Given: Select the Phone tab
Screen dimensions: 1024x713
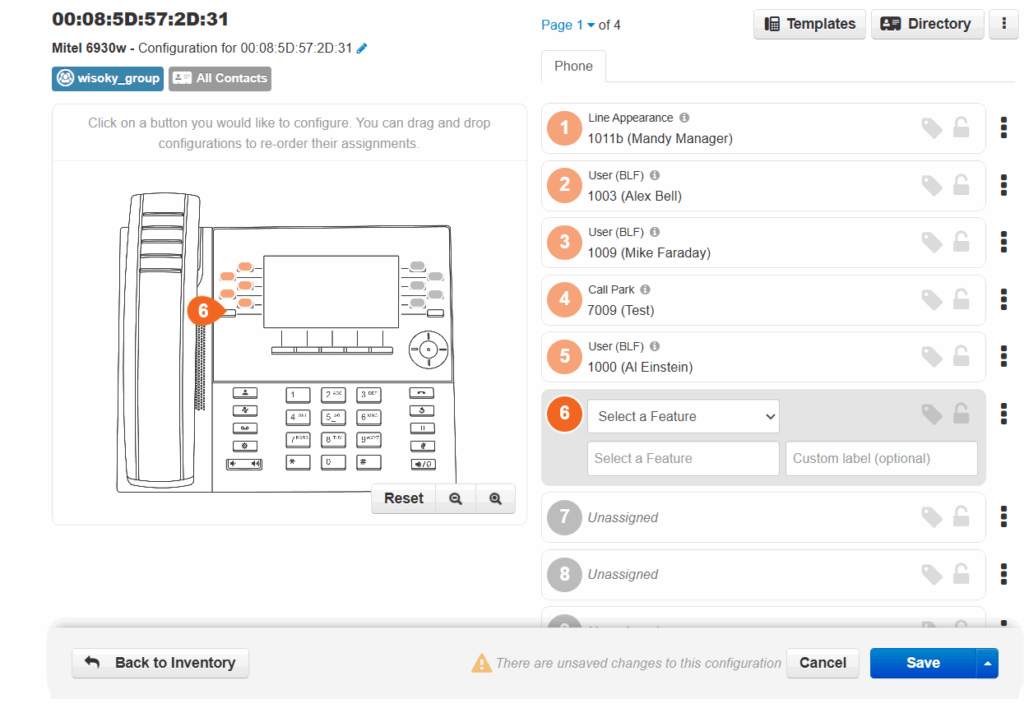Looking at the screenshot, I should point(573,66).
